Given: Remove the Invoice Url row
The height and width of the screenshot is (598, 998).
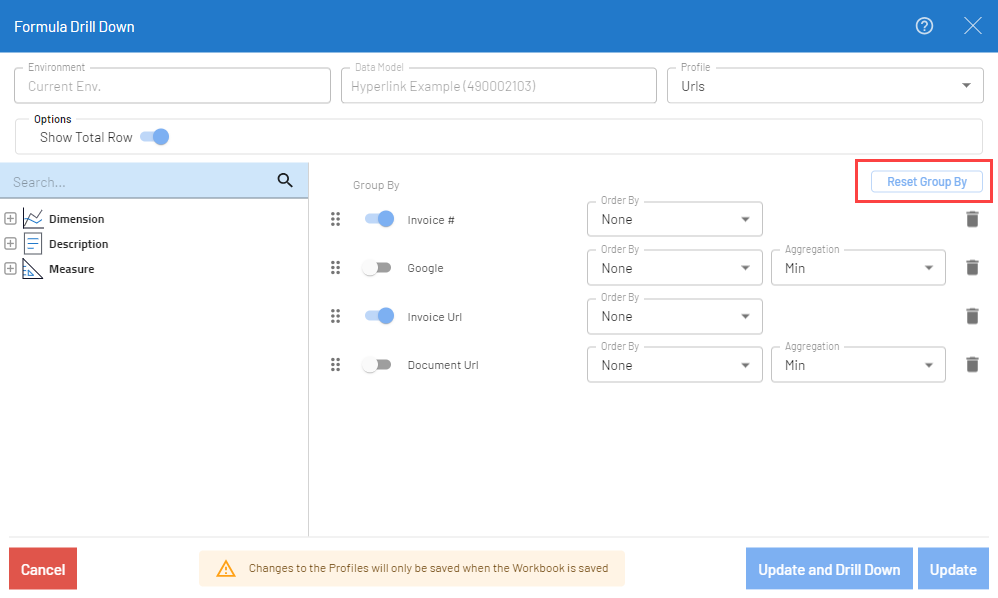Looking at the screenshot, I should point(971,316).
